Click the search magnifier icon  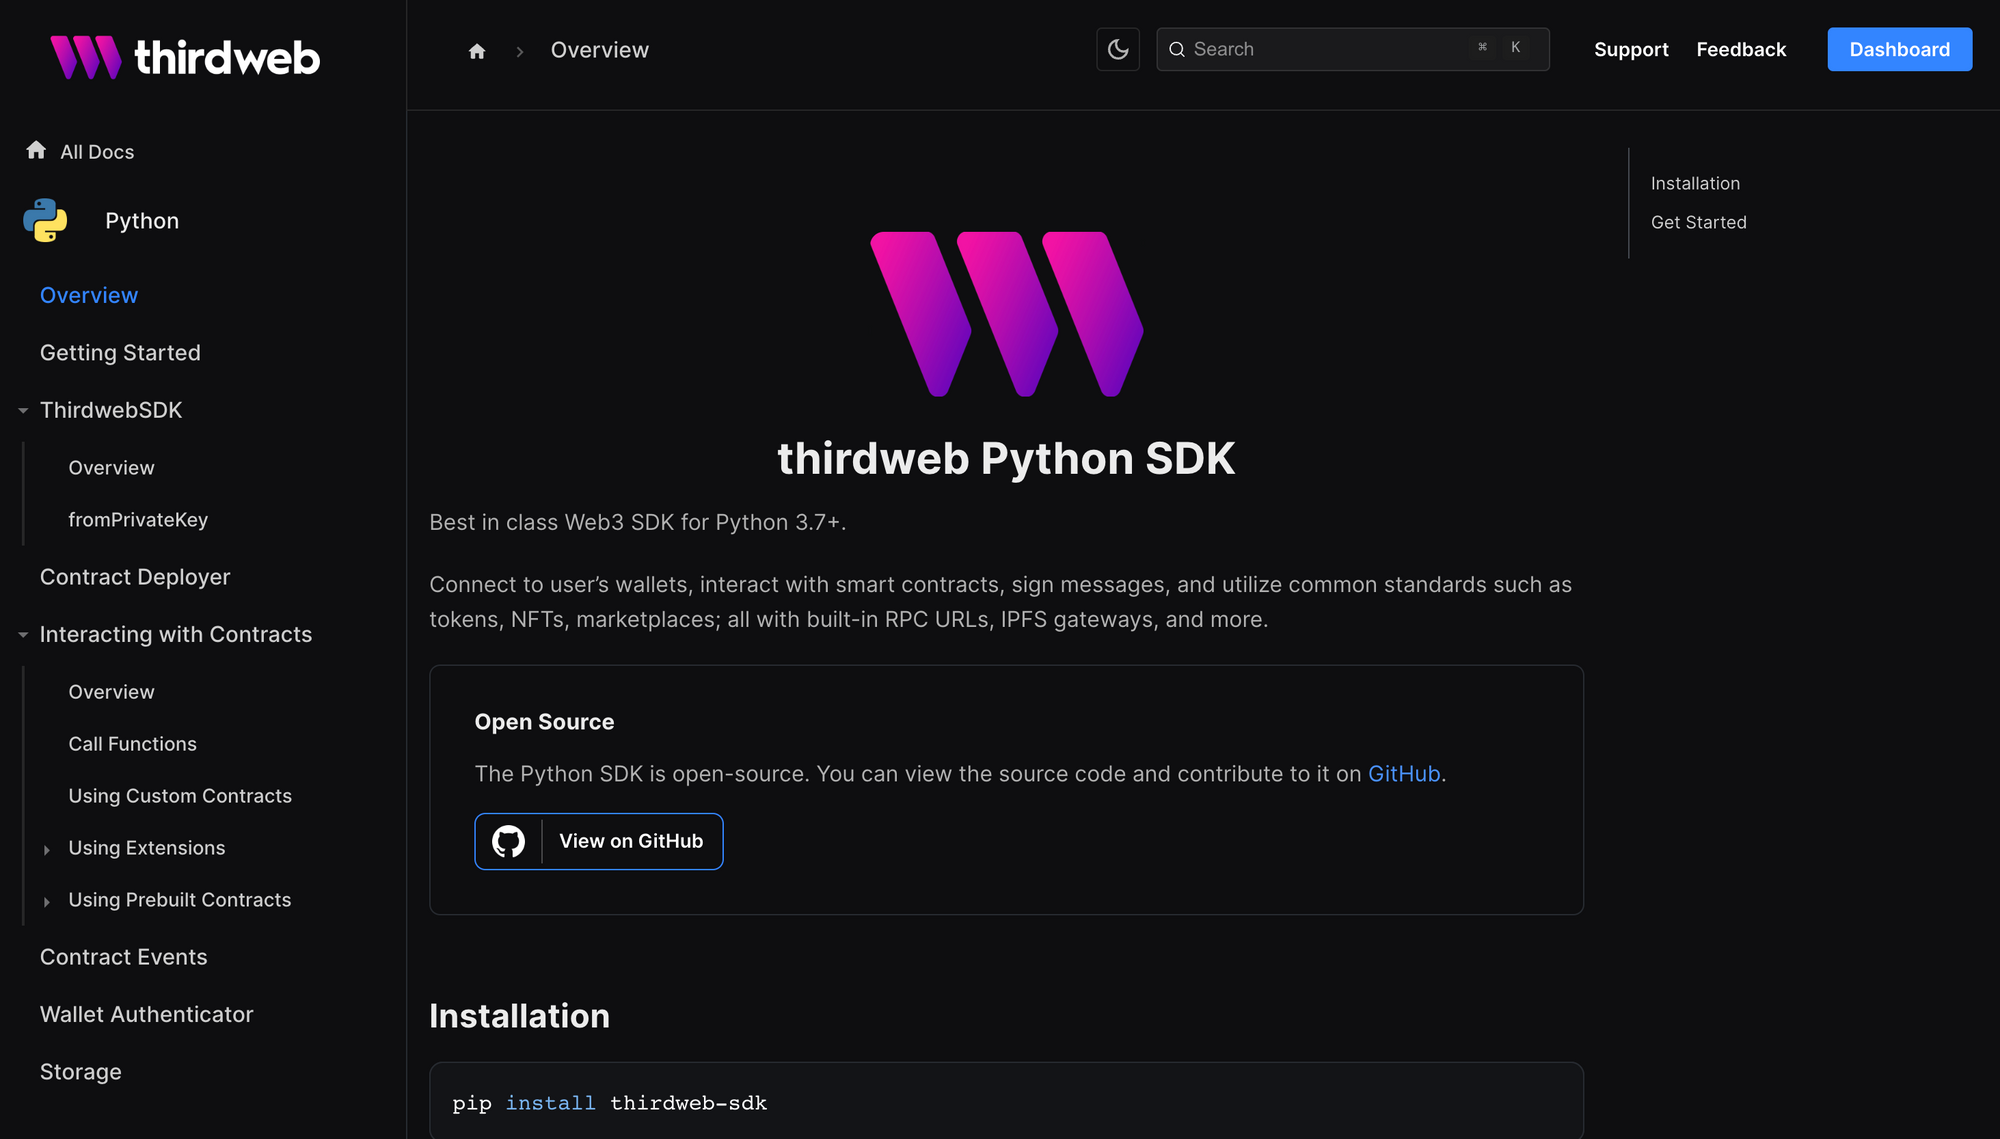(x=1177, y=49)
